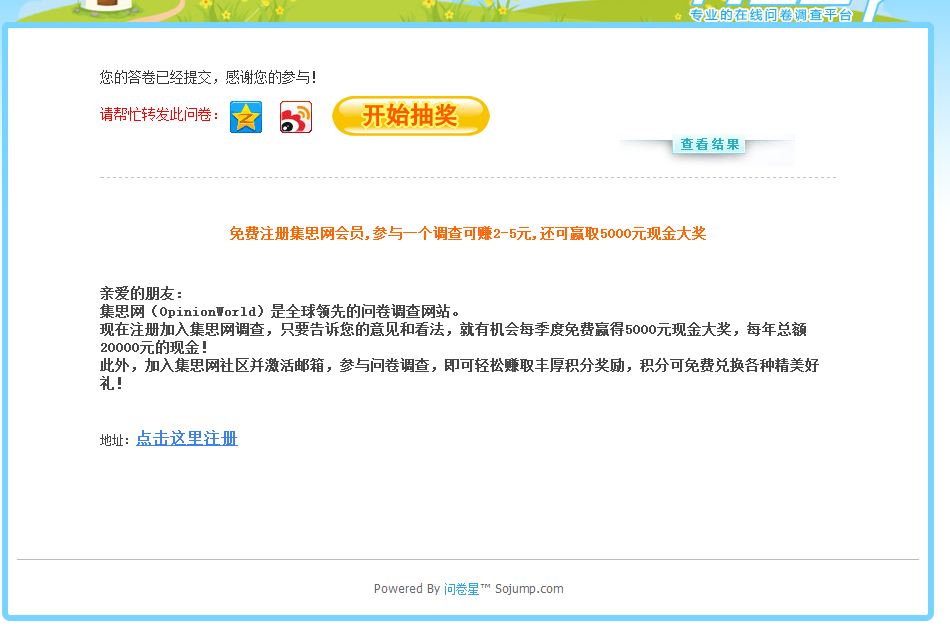The height and width of the screenshot is (637, 950).
Task: Follow the 点击这里注册 registration link
Action: 187,438
